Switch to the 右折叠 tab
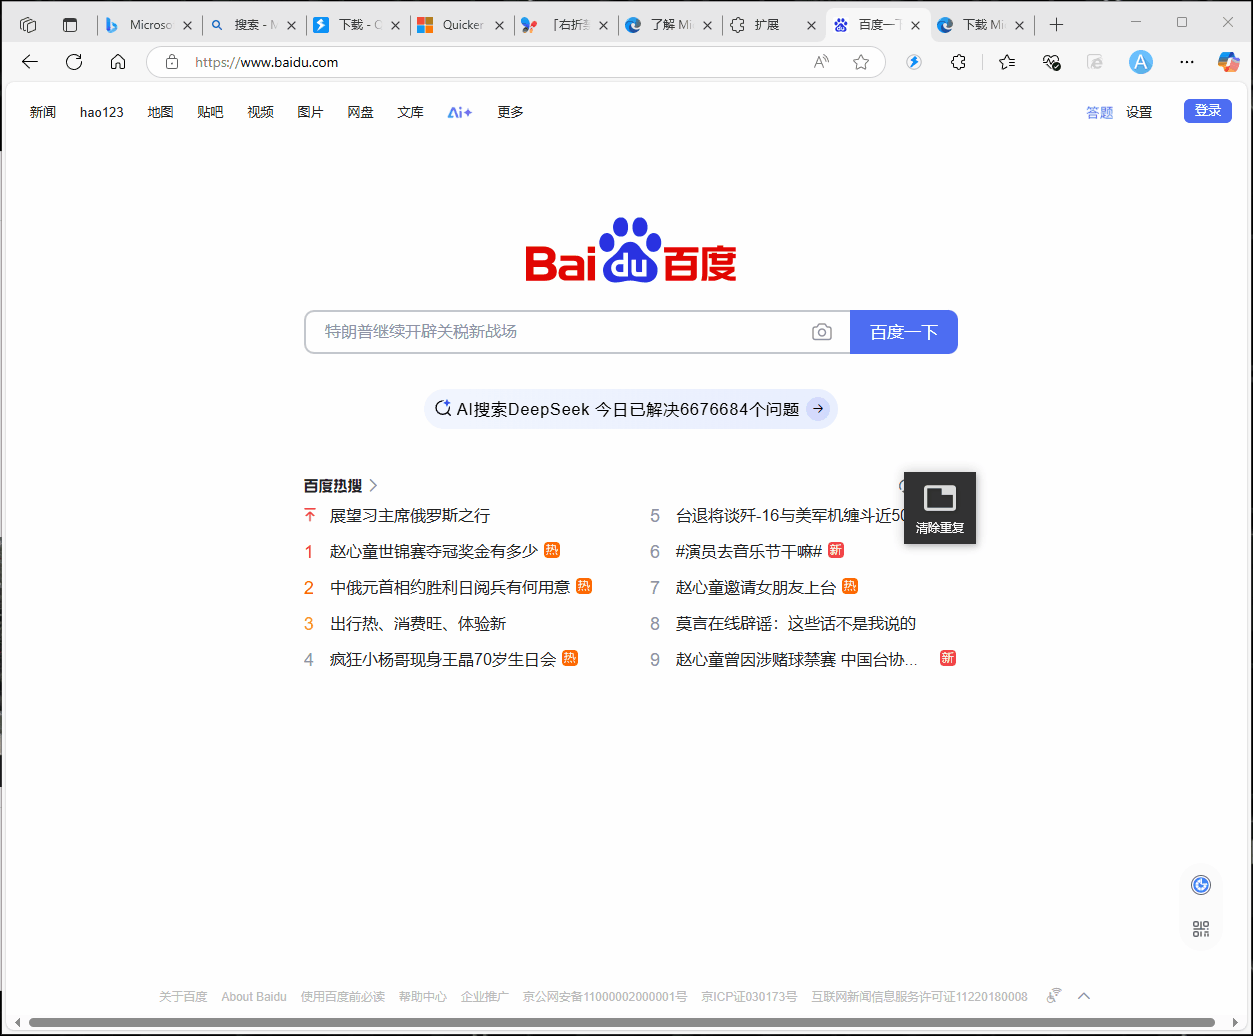 click(x=566, y=25)
